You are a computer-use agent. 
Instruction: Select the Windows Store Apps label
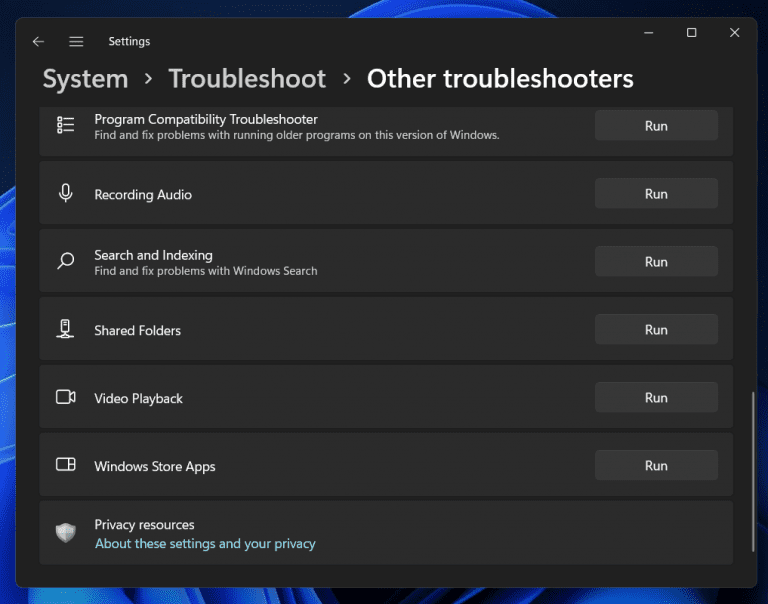pos(155,466)
